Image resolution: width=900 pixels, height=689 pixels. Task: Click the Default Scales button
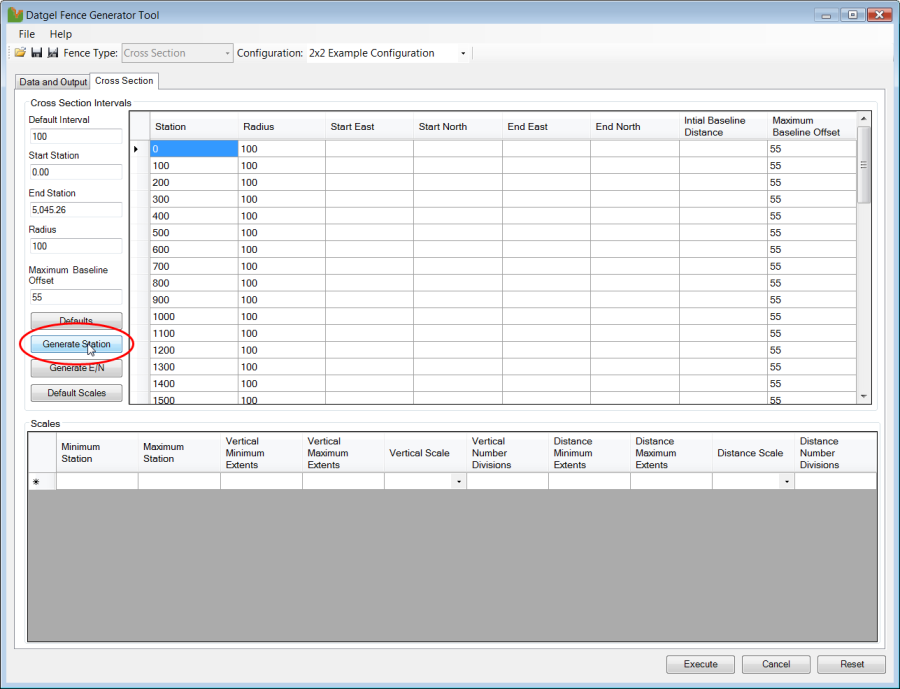[76, 393]
